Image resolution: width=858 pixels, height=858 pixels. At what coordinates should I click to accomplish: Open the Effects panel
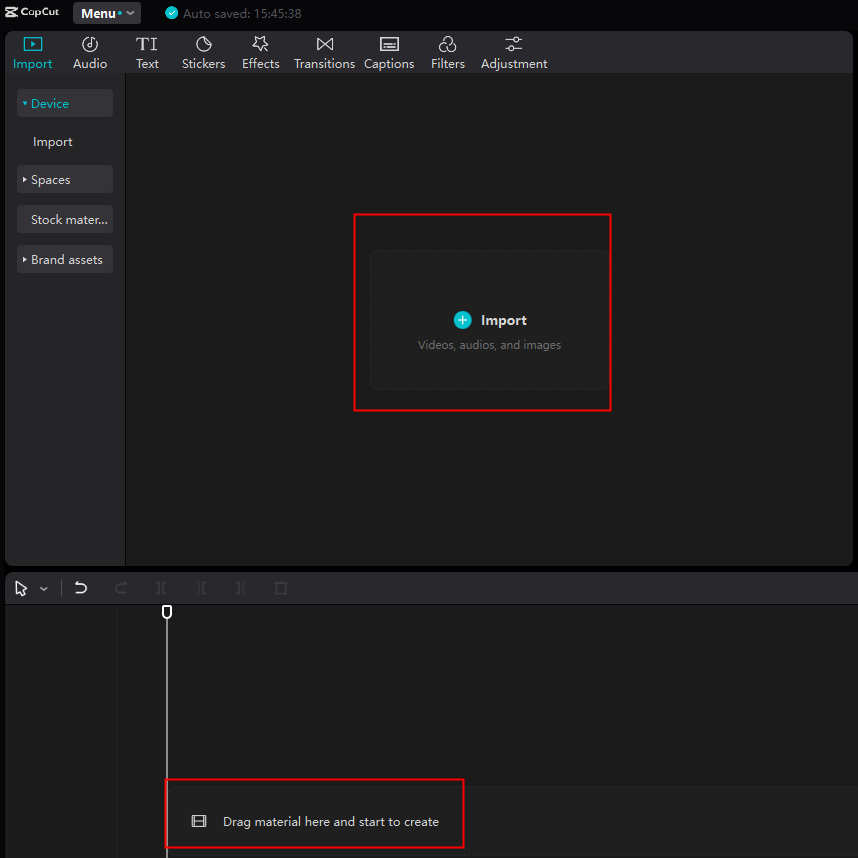point(260,51)
